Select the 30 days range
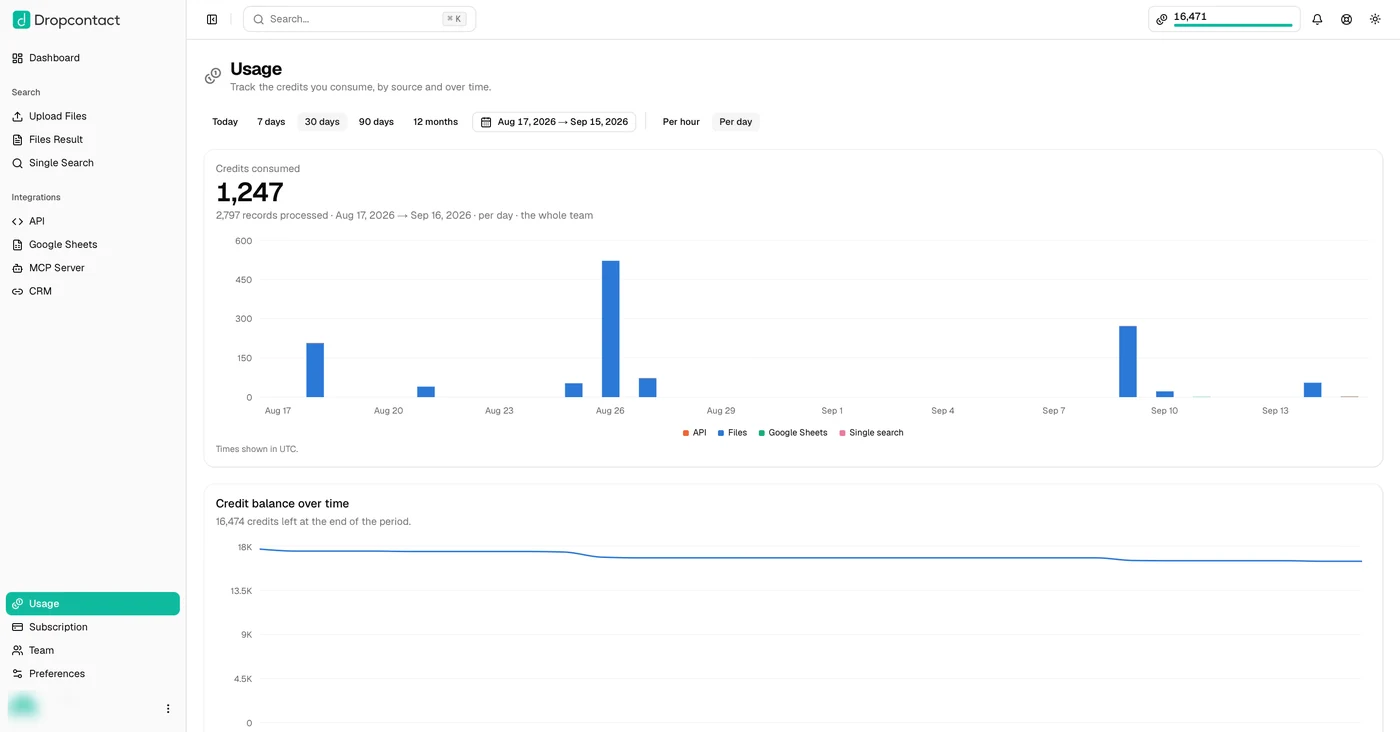Image resolution: width=1400 pixels, height=732 pixels. pyautogui.click(x=322, y=122)
